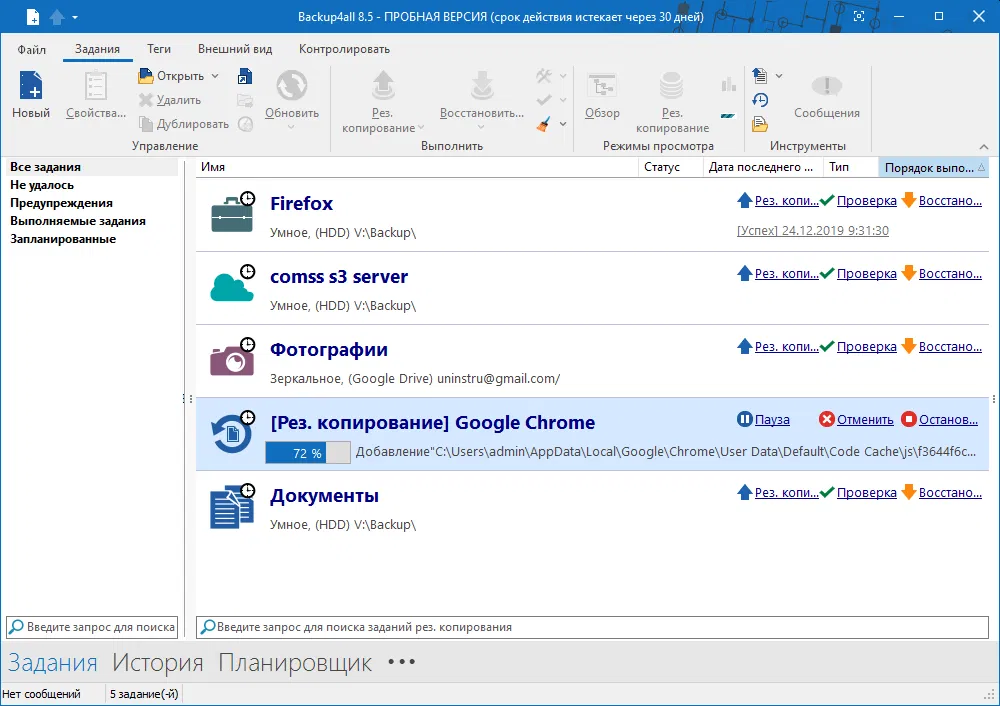Click the quick access new document icon
This screenshot has width=1000, height=706.
(33, 17)
